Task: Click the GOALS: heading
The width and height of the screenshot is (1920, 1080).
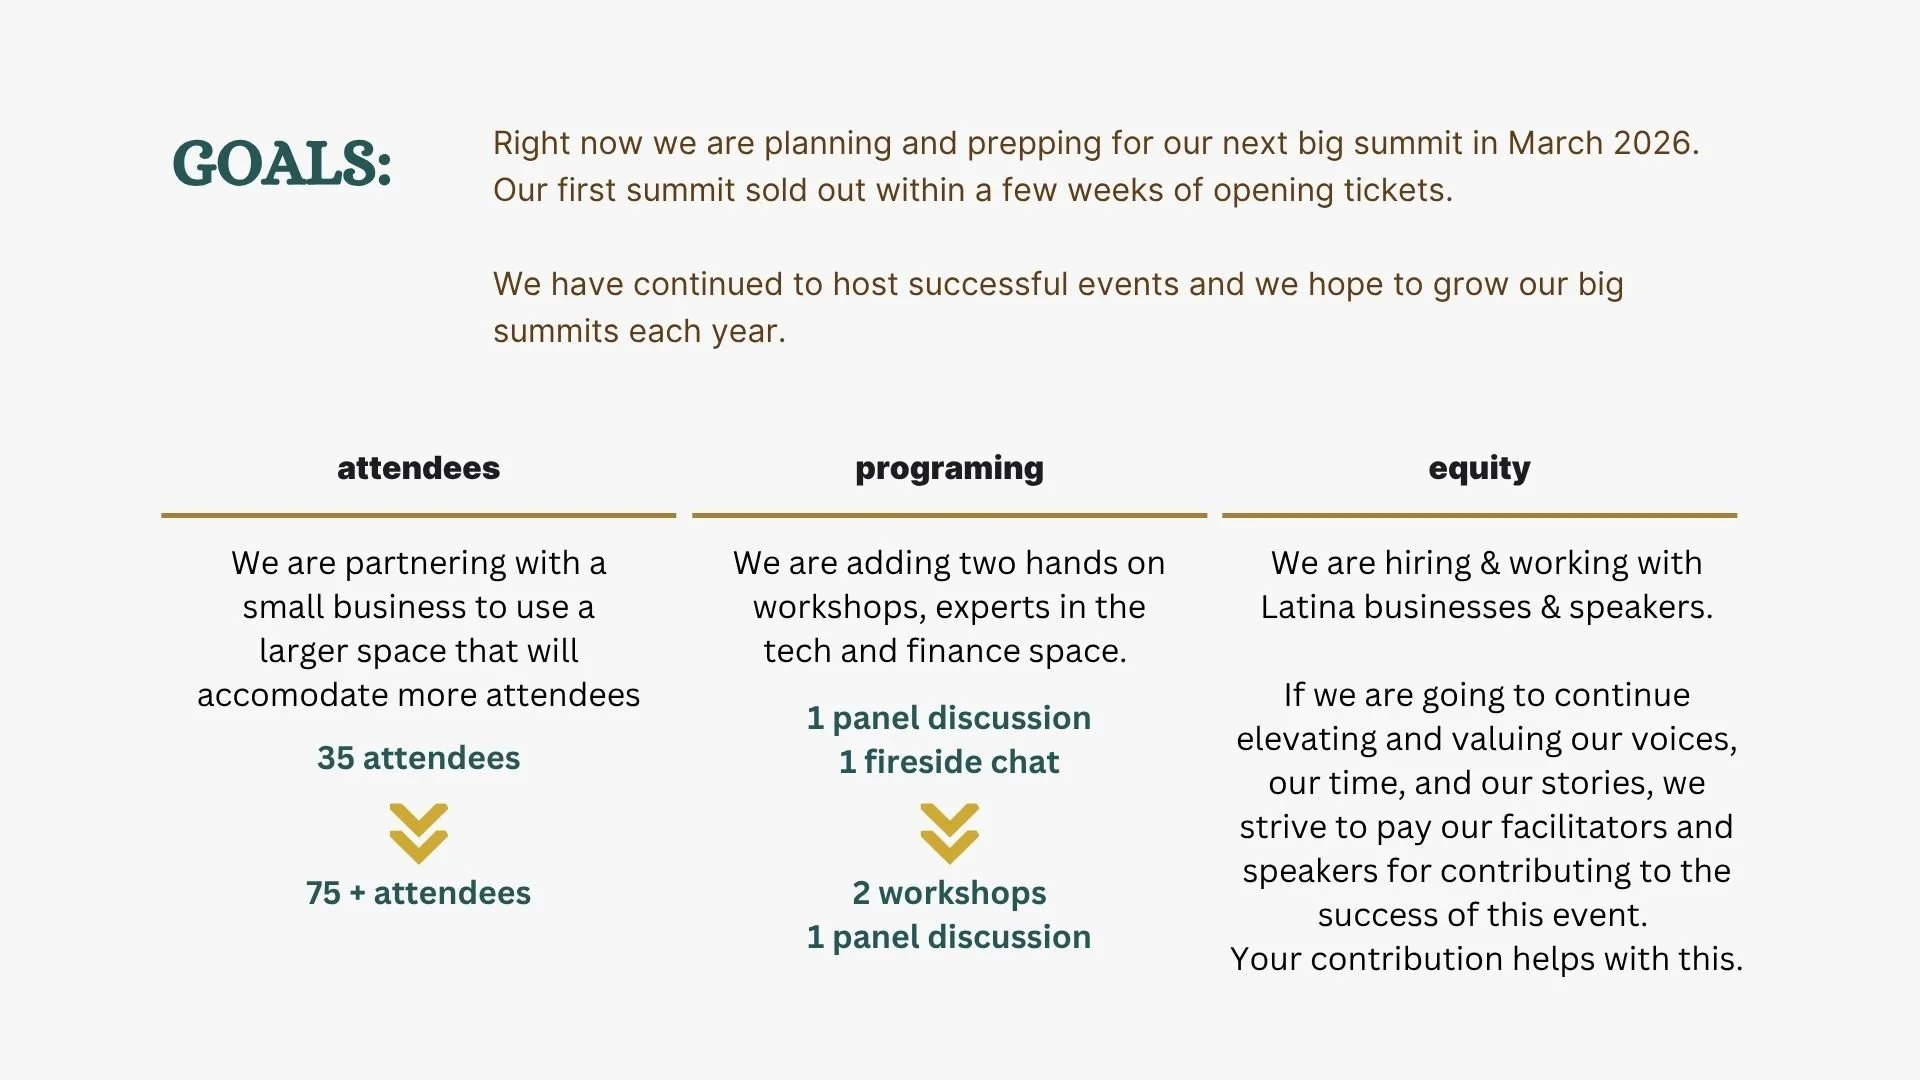Action: 281,163
